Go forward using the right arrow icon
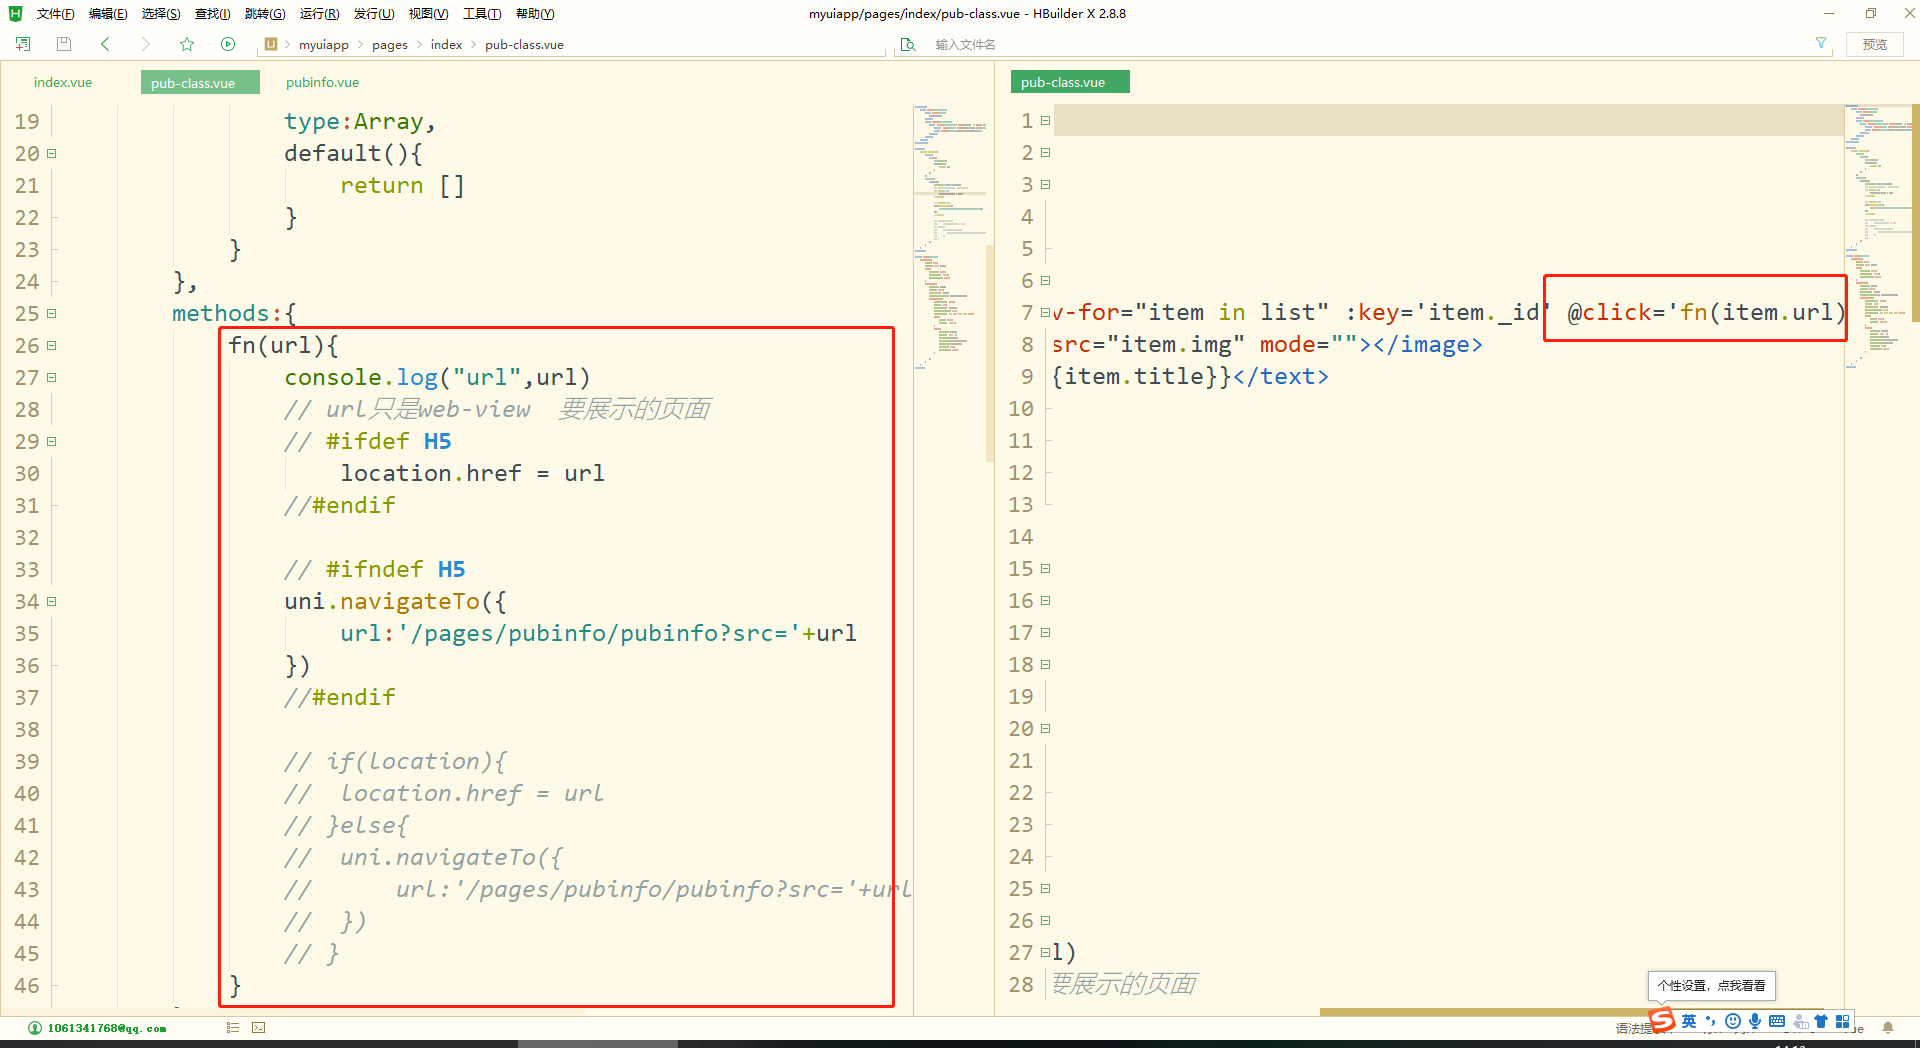 [x=146, y=44]
